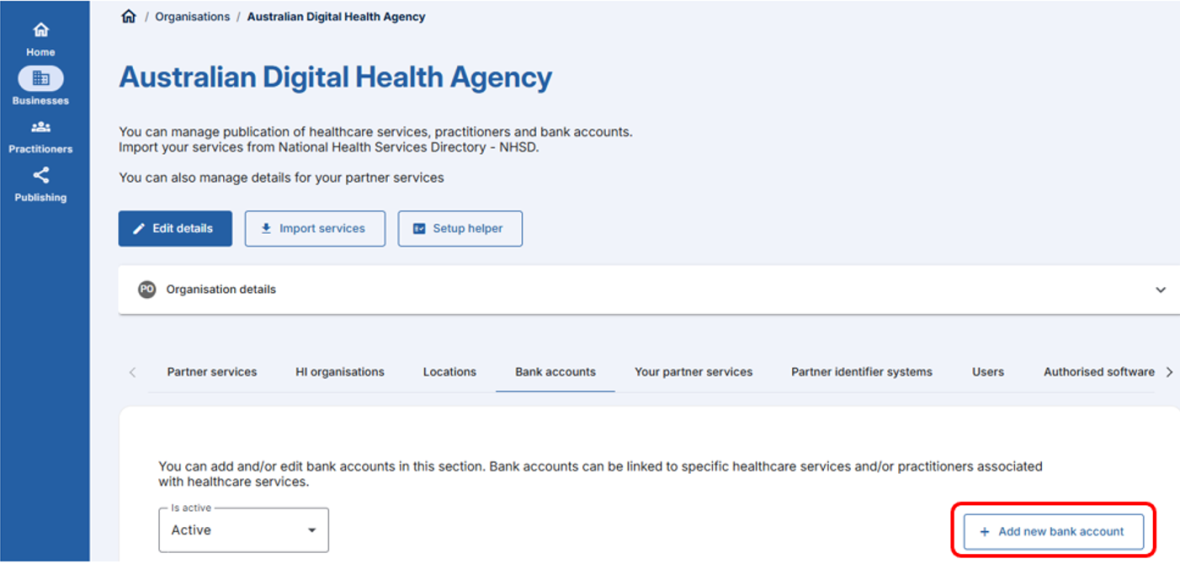Screen dimensions: 1180x564
Task: Switch to the HI organisations tab
Action: [x=340, y=372]
